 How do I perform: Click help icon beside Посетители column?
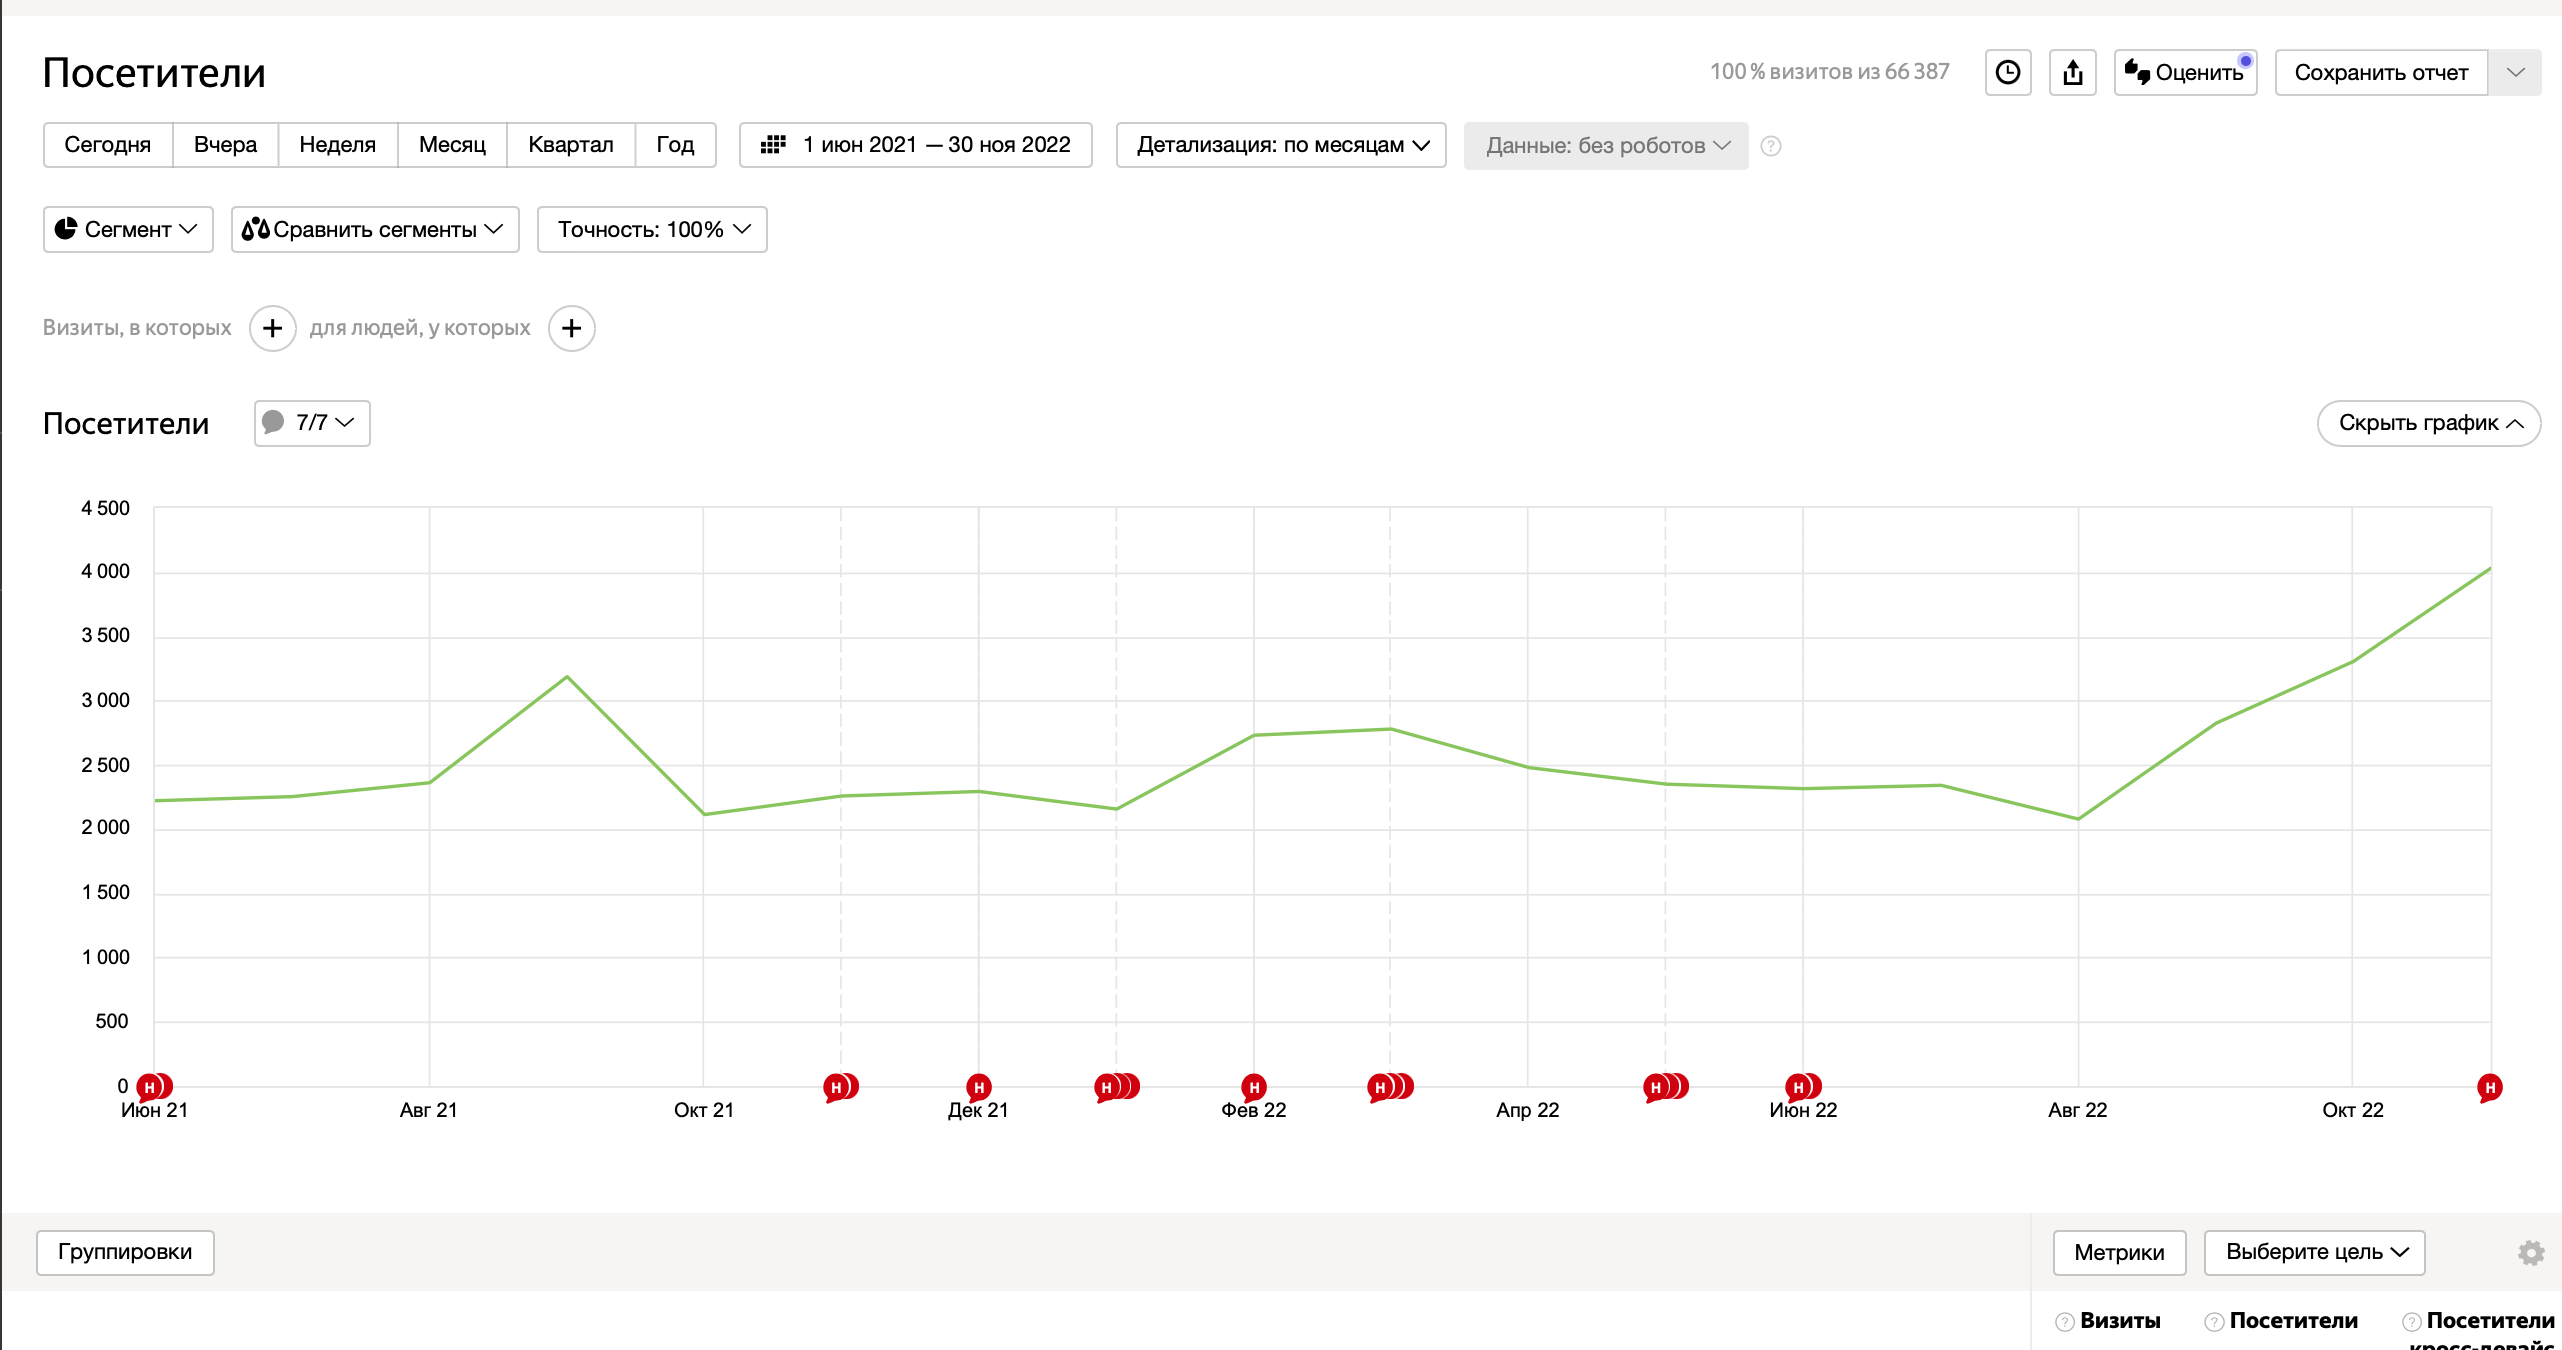pos(2214,1322)
